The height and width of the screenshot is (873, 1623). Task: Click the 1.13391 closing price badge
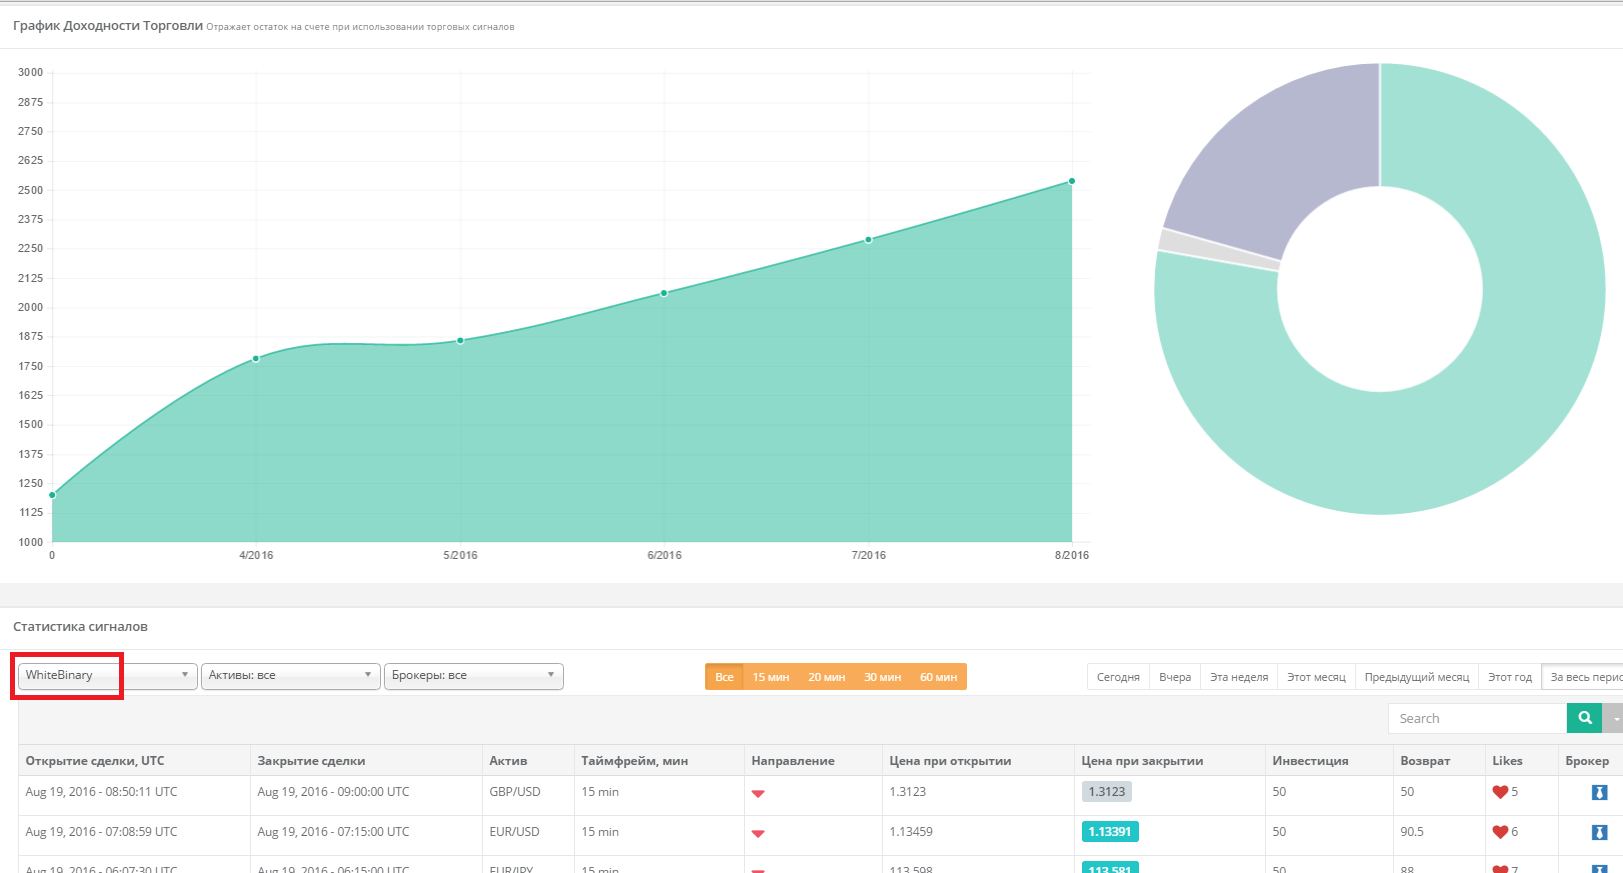1110,832
